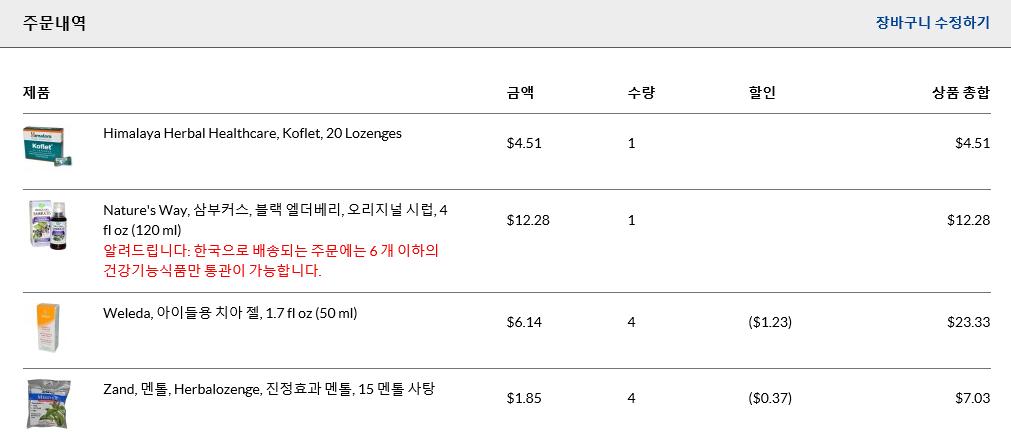This screenshot has width=1011, height=435.
Task: Open the 장바구니 수정하기 link
Action: click(932, 23)
